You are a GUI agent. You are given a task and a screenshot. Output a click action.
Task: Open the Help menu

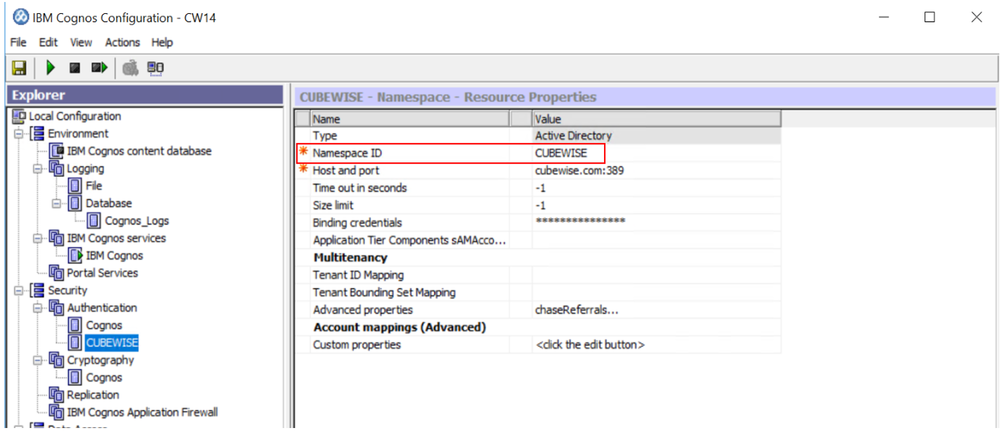click(162, 42)
